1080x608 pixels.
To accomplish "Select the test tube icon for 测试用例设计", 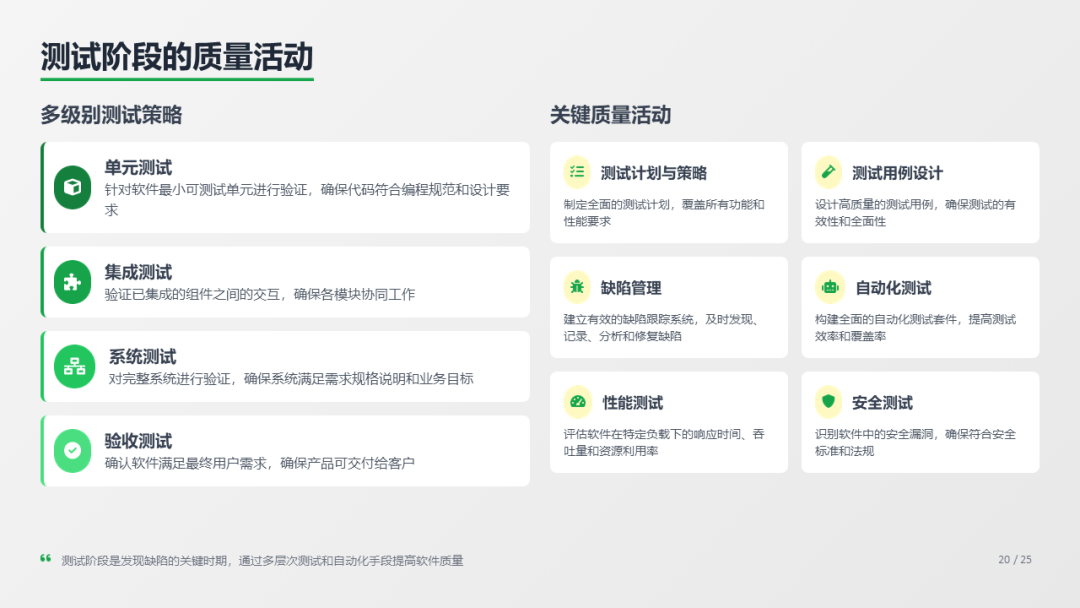I will point(828,172).
